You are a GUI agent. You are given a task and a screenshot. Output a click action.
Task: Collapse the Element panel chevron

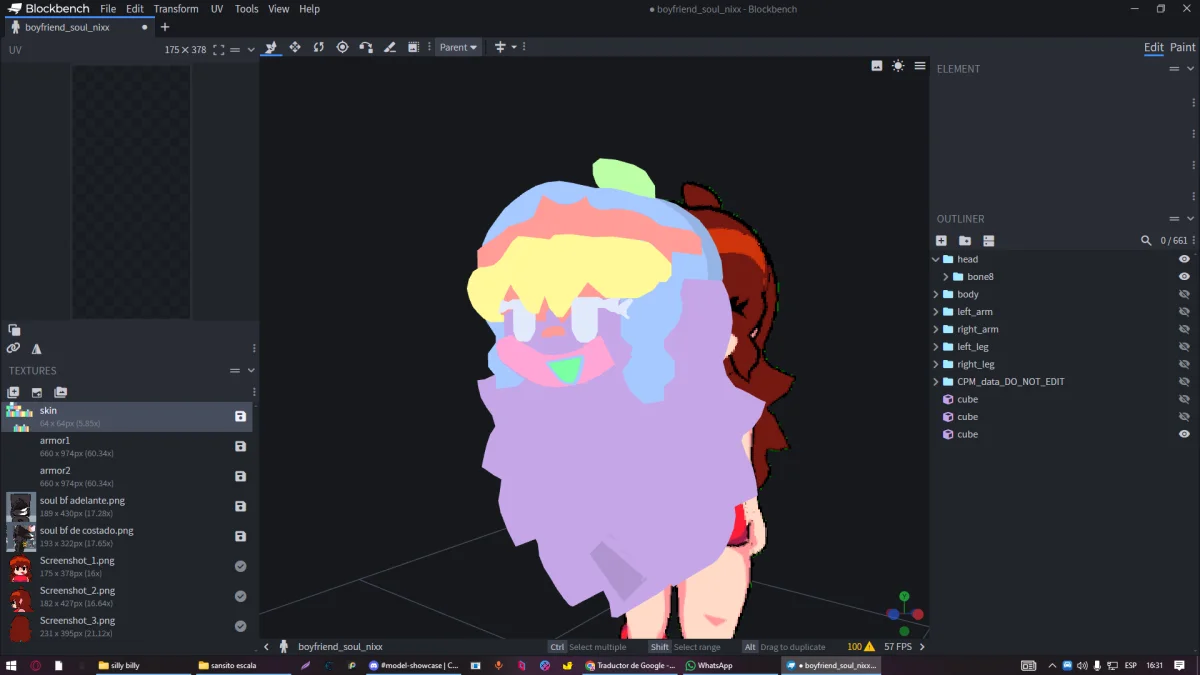pos(1190,69)
